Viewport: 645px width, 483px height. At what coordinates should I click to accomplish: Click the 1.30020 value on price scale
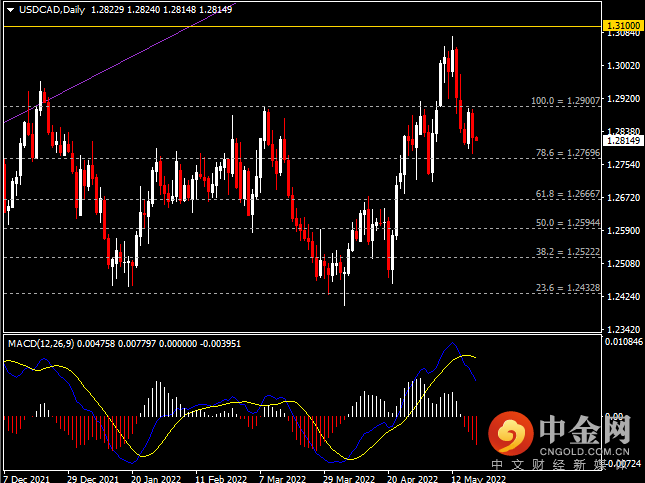coord(623,66)
